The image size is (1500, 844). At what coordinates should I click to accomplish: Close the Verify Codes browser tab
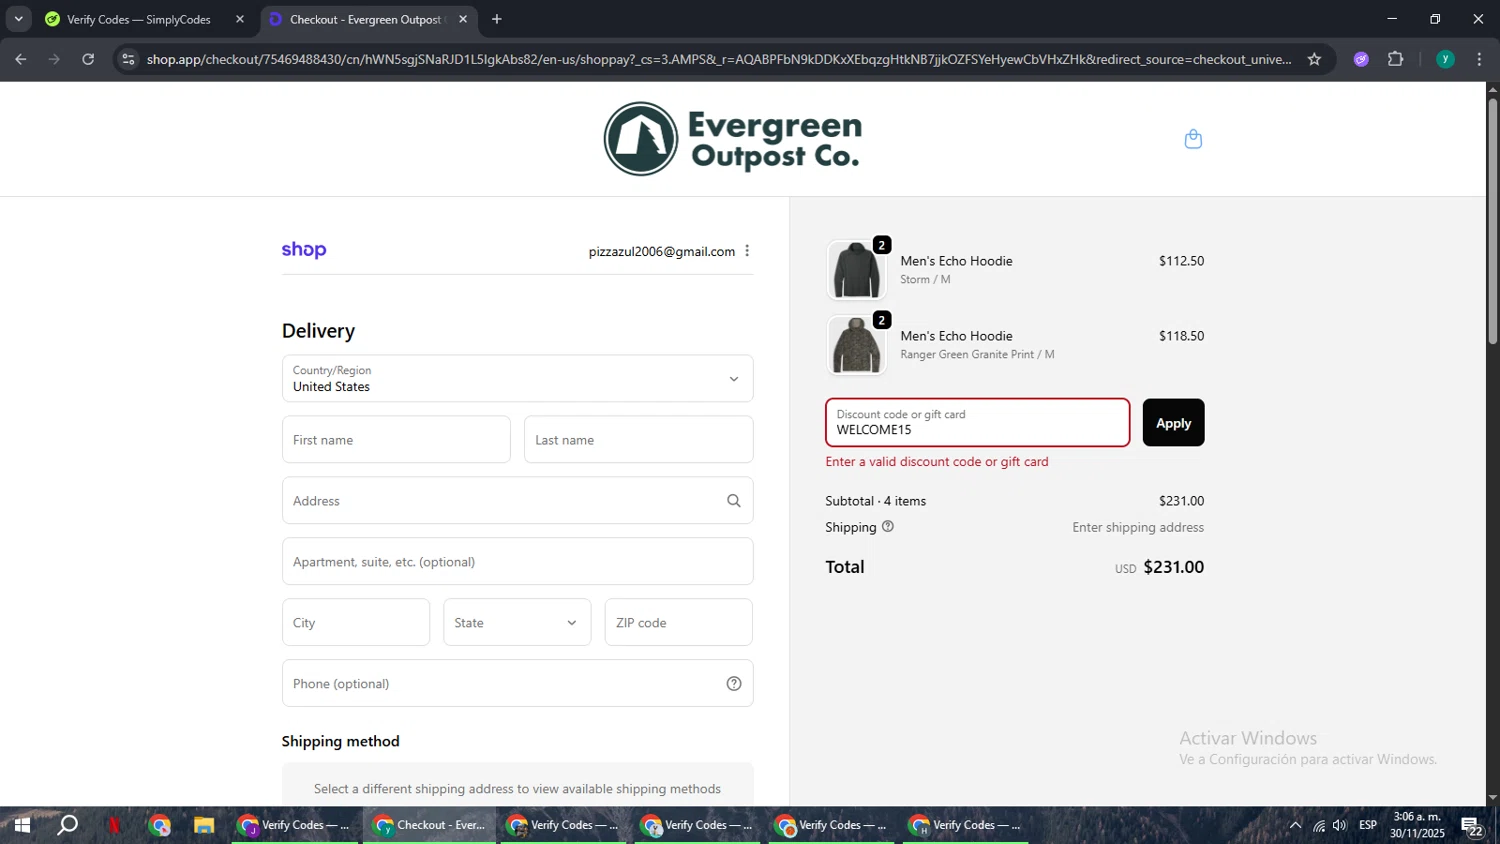(240, 19)
